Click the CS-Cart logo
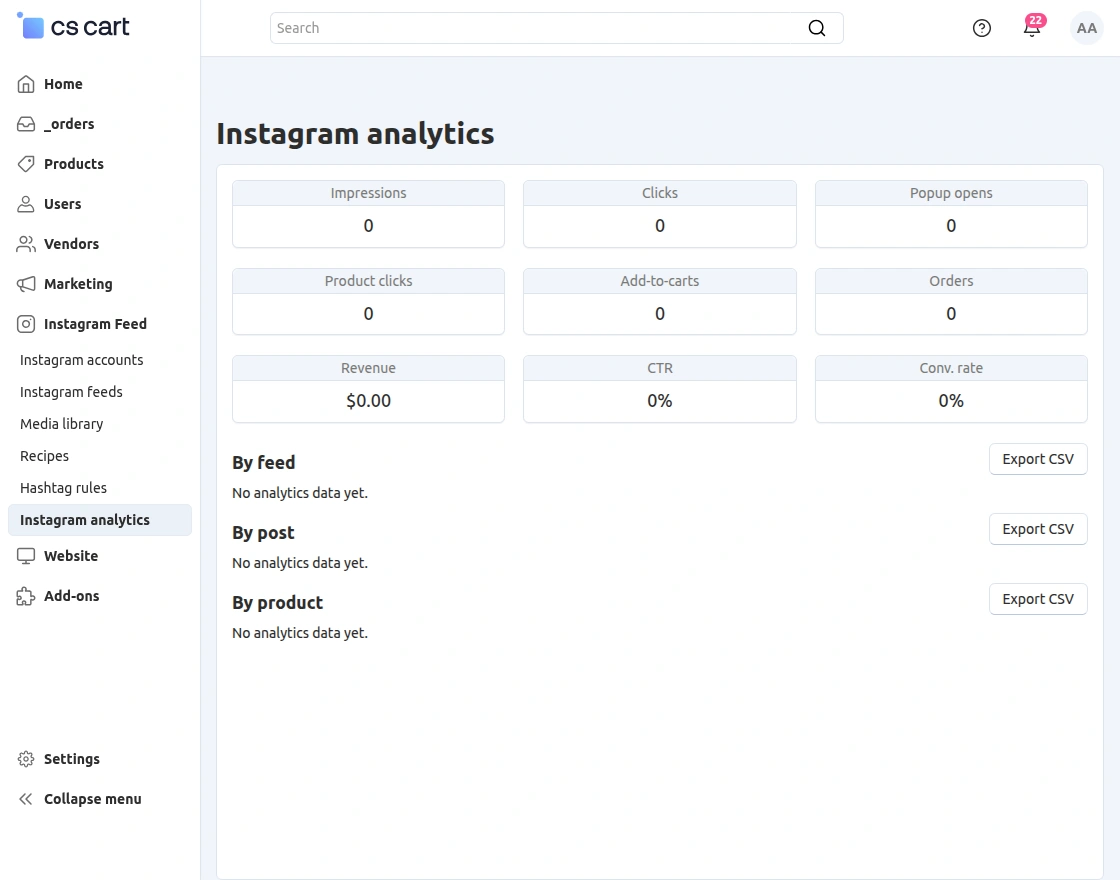 pyautogui.click(x=73, y=26)
